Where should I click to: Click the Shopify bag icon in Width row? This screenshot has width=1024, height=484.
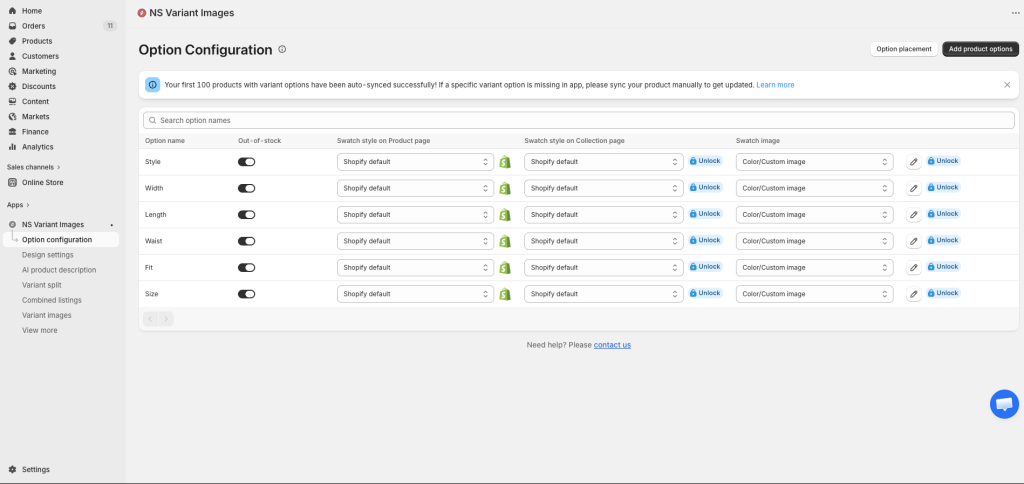pyautogui.click(x=505, y=188)
